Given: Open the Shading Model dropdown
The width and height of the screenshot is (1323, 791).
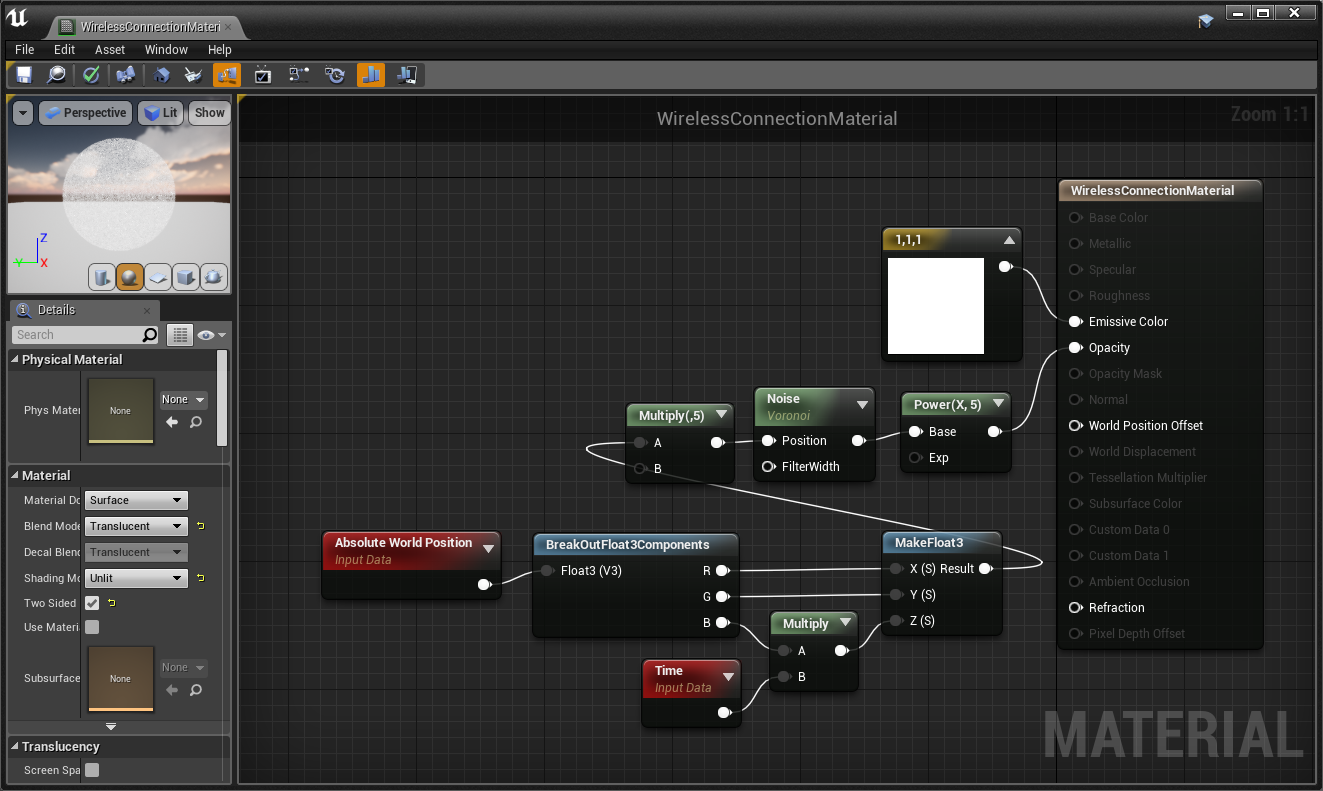Looking at the screenshot, I should point(135,578).
